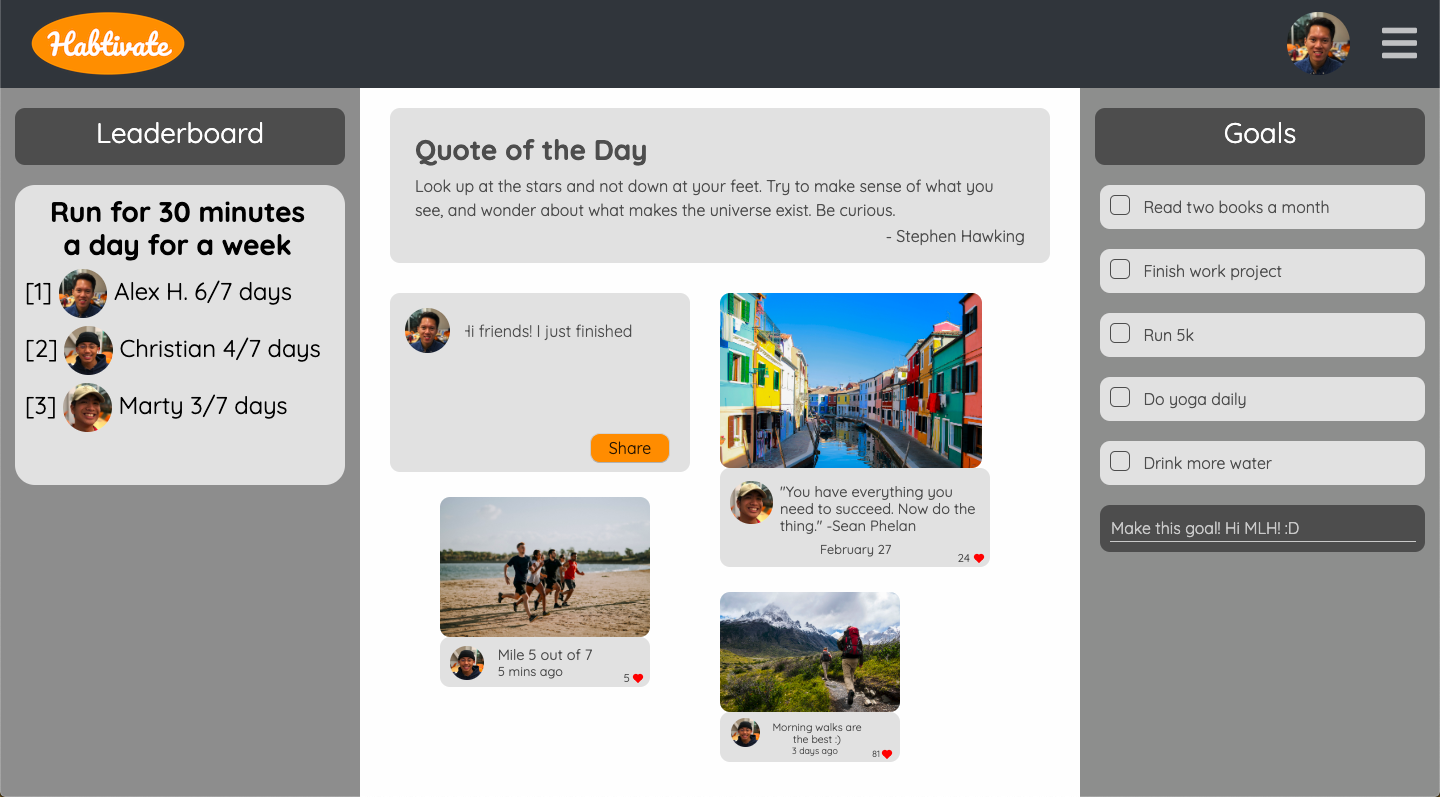Click heart on Sean Phelan quote post
1440x797 pixels.
tap(979, 558)
